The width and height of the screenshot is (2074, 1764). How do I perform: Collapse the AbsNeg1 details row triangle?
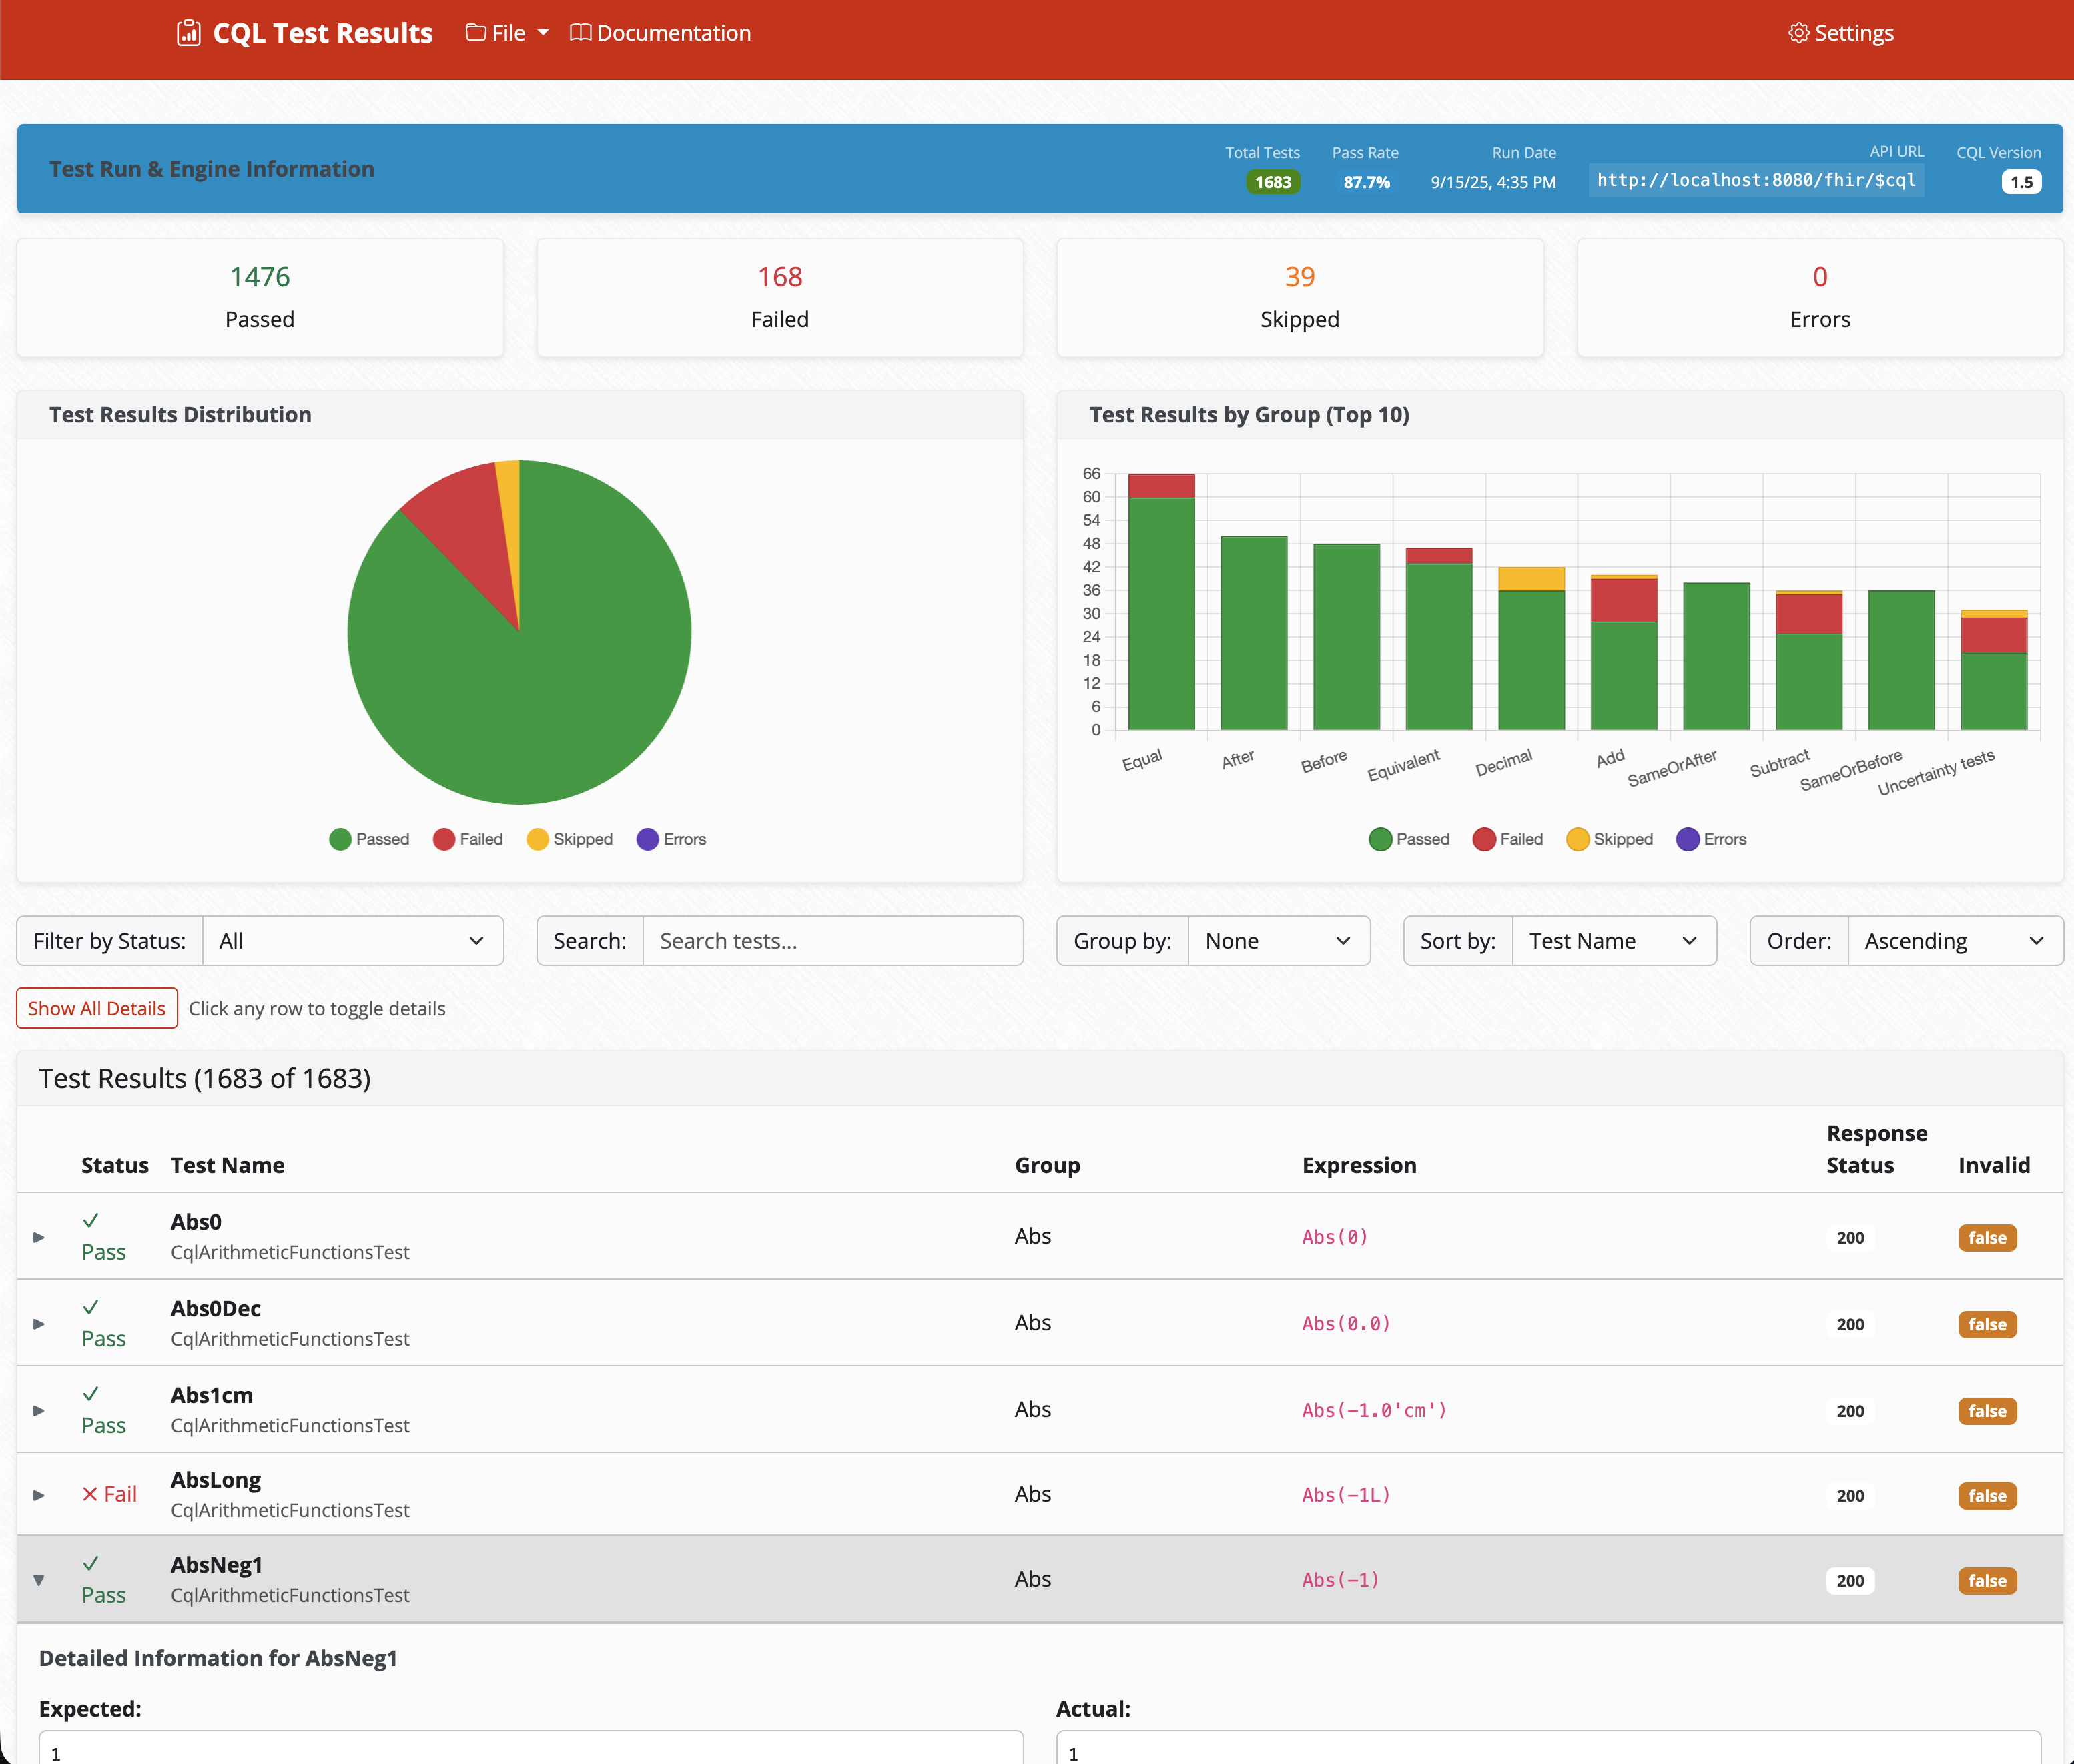coord(39,1580)
